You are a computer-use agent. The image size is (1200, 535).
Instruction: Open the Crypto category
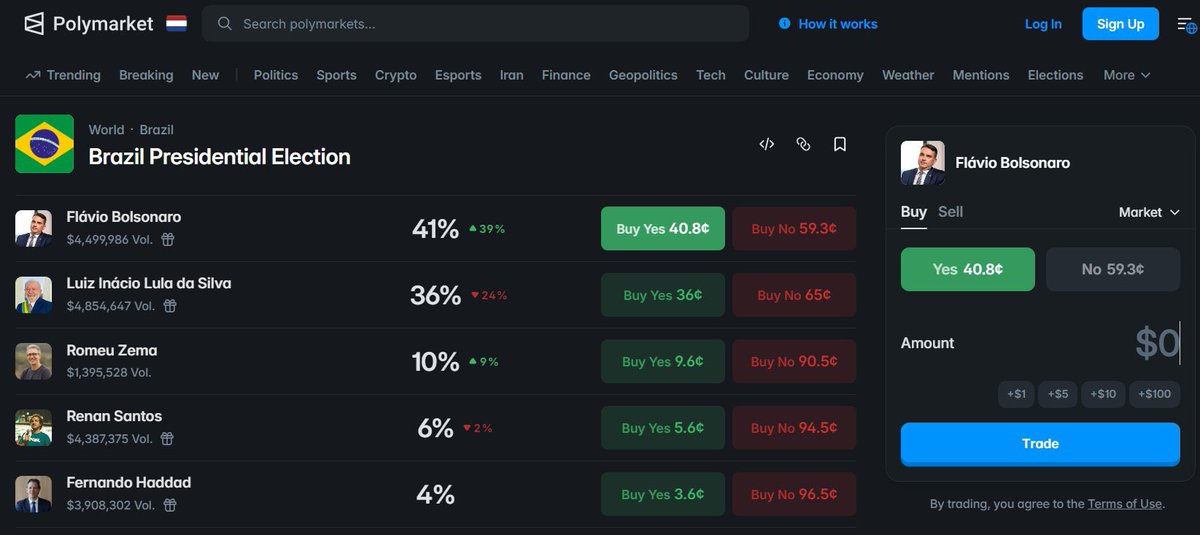point(396,75)
